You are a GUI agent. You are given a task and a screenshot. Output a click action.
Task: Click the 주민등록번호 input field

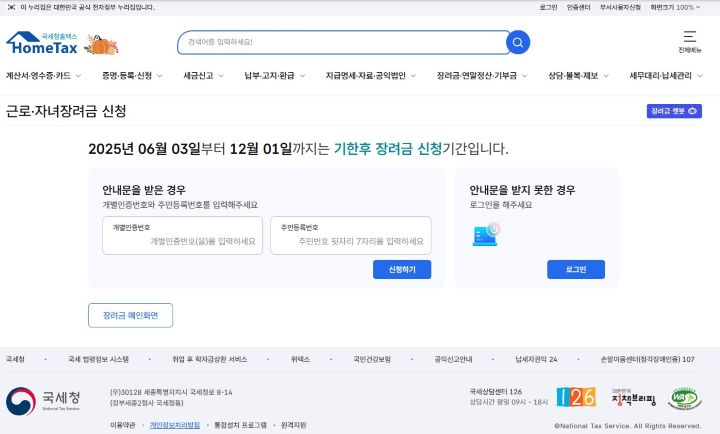click(x=351, y=236)
